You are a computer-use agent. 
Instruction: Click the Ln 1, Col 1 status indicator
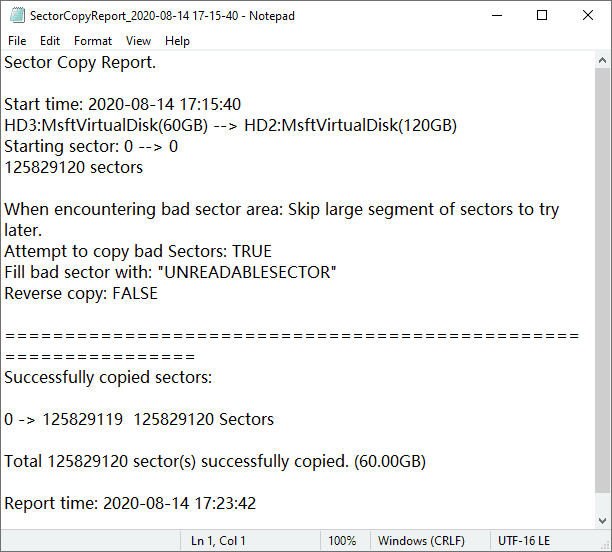pyautogui.click(x=218, y=541)
